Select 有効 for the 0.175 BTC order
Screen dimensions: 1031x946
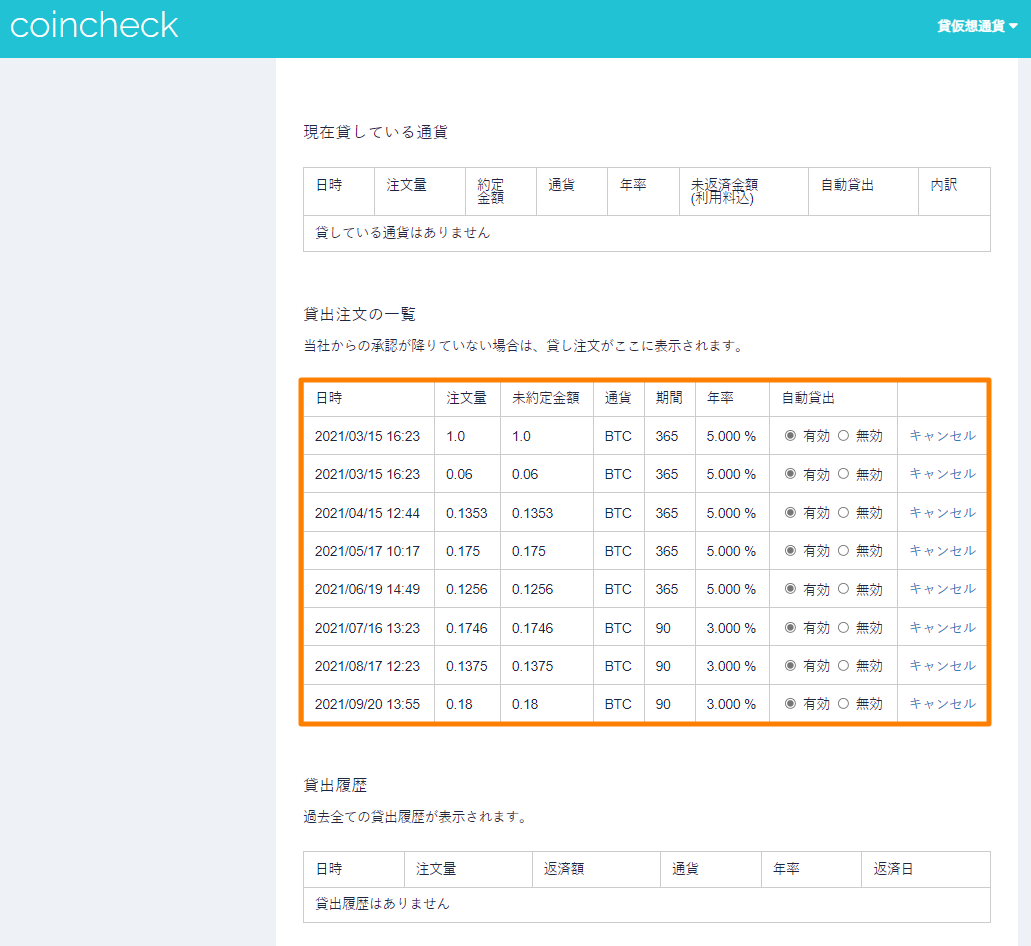(790, 551)
